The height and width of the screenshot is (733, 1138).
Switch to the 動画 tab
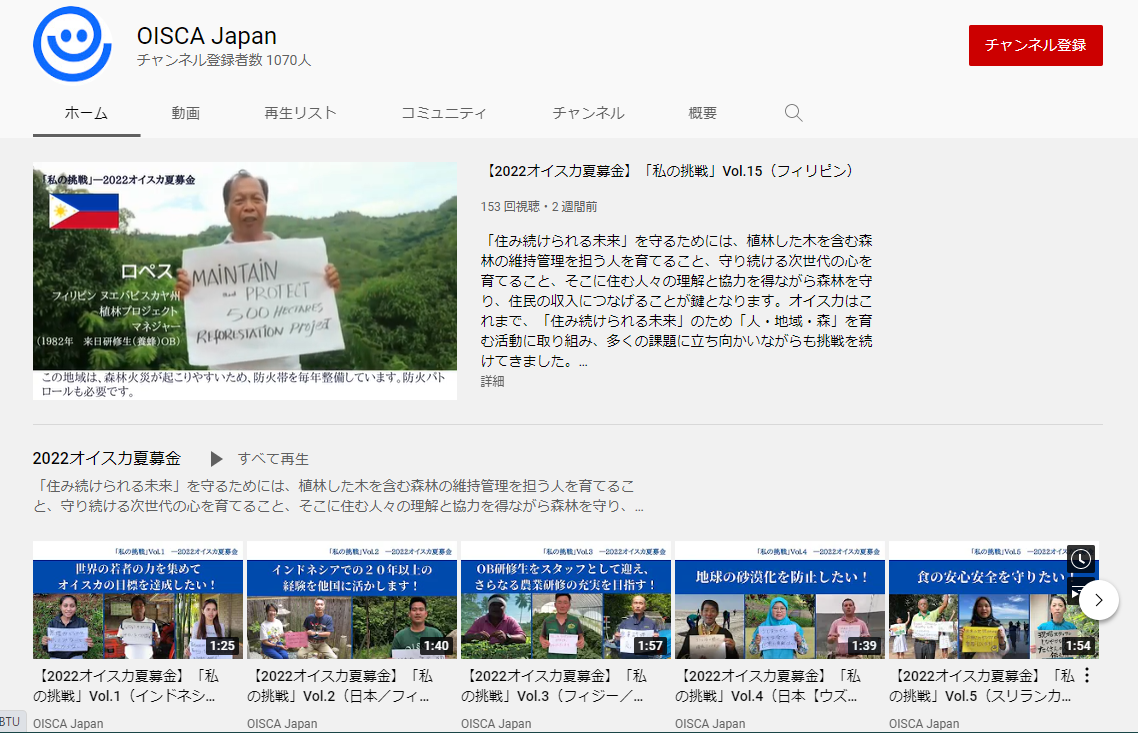point(186,113)
